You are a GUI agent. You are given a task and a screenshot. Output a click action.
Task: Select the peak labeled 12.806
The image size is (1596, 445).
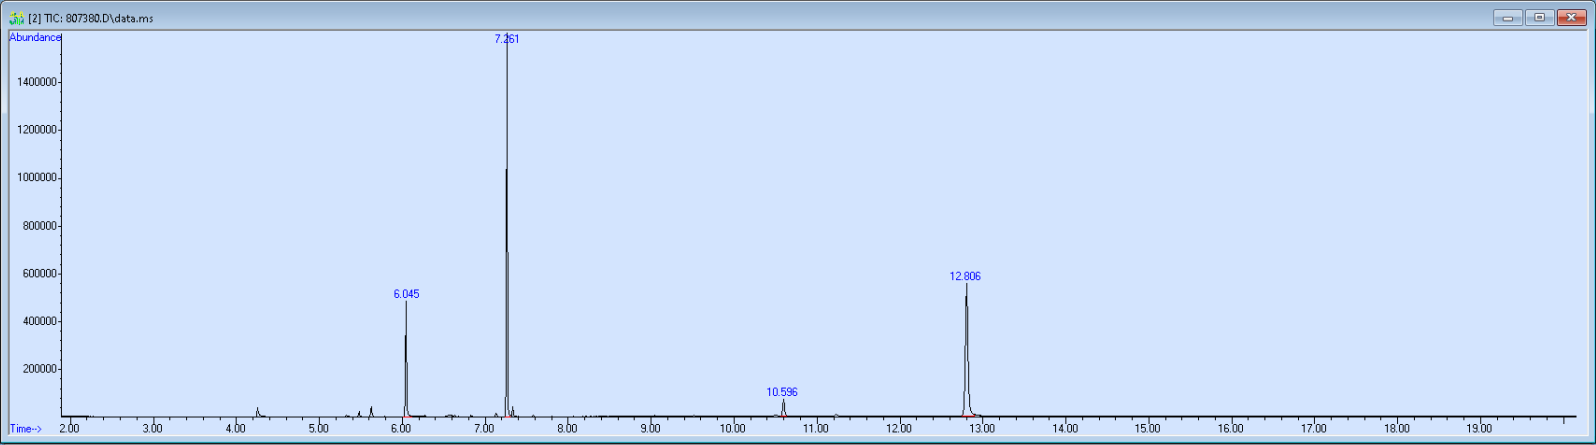(966, 276)
